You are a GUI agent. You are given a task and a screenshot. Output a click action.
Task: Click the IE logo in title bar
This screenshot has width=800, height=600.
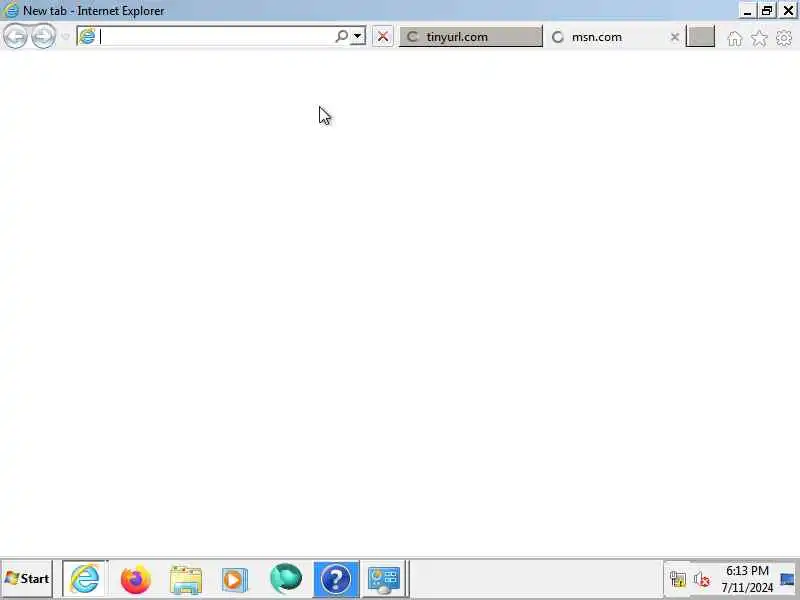point(10,10)
